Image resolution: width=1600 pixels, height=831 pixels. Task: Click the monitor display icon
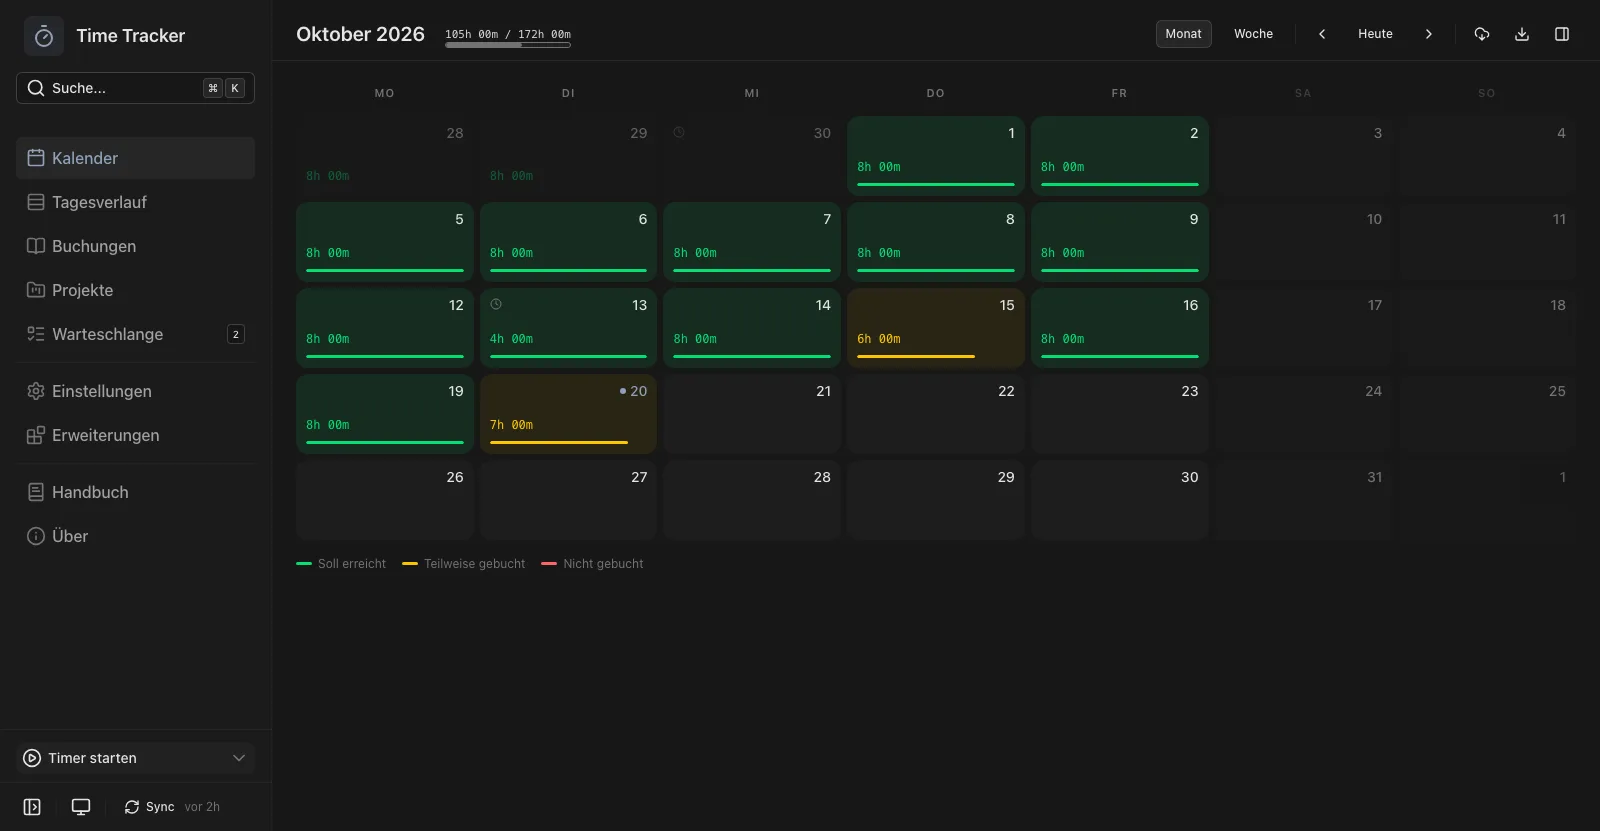tap(81, 807)
